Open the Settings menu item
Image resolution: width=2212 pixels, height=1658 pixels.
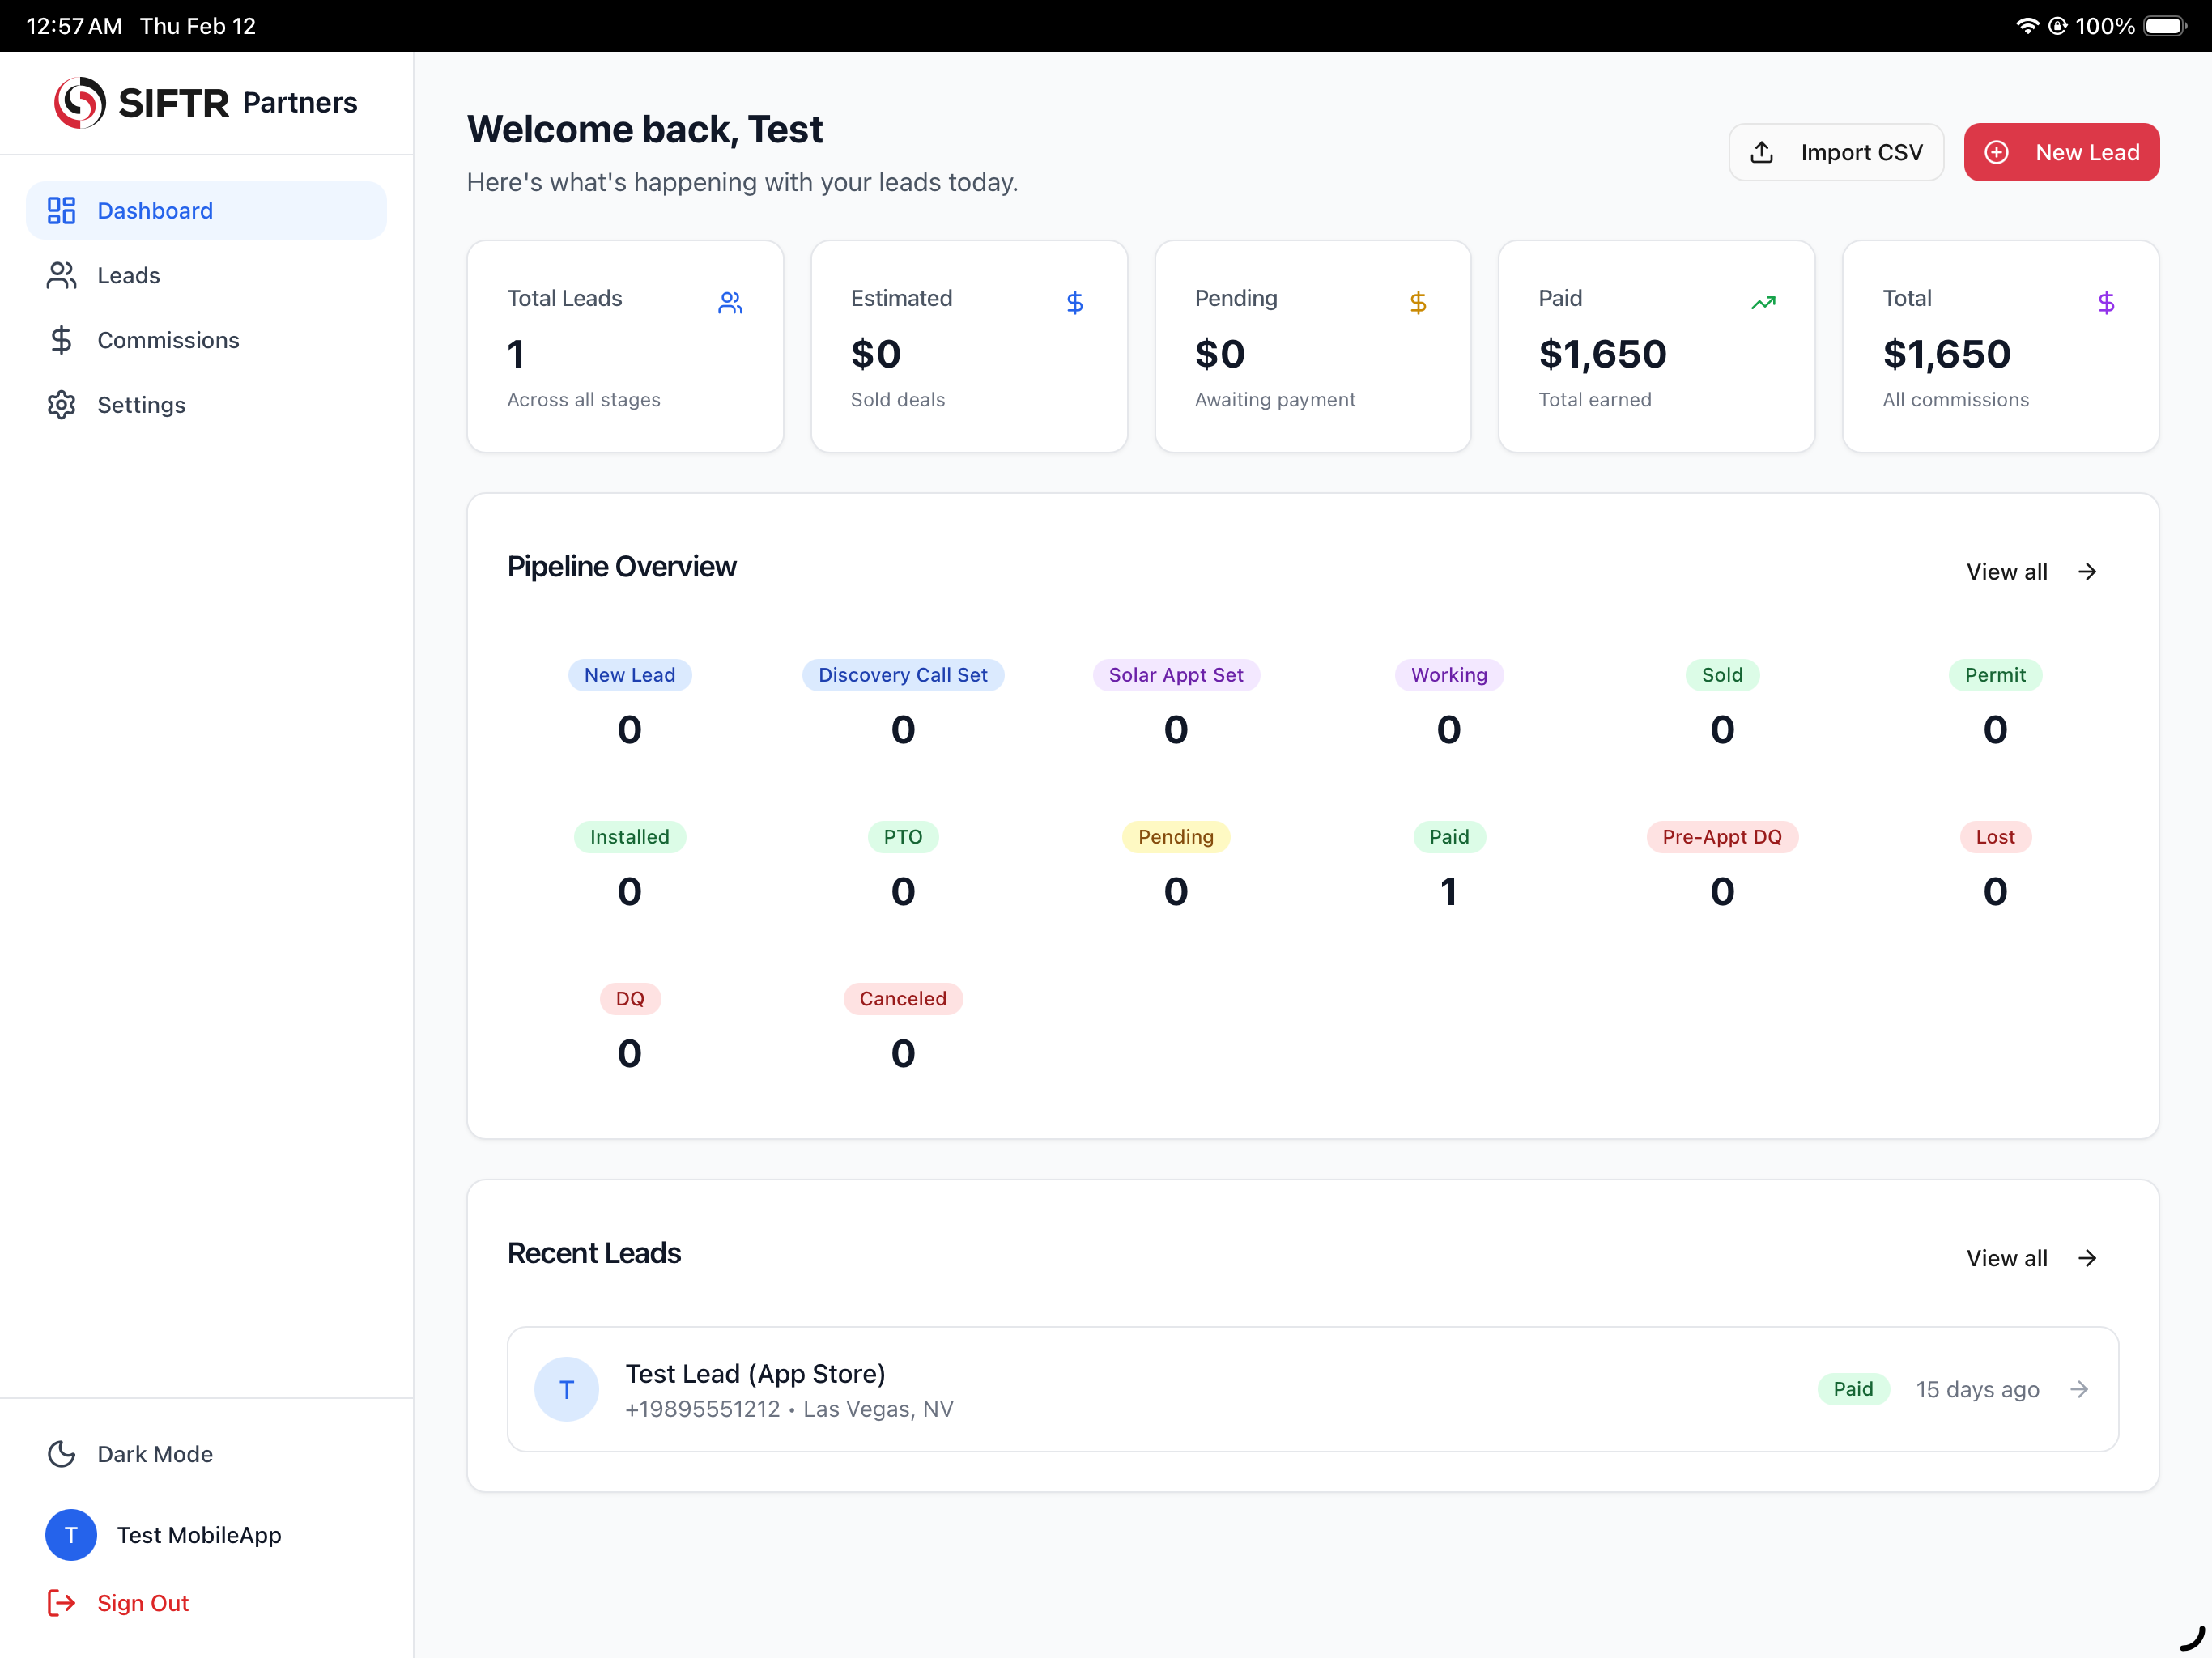[206, 405]
